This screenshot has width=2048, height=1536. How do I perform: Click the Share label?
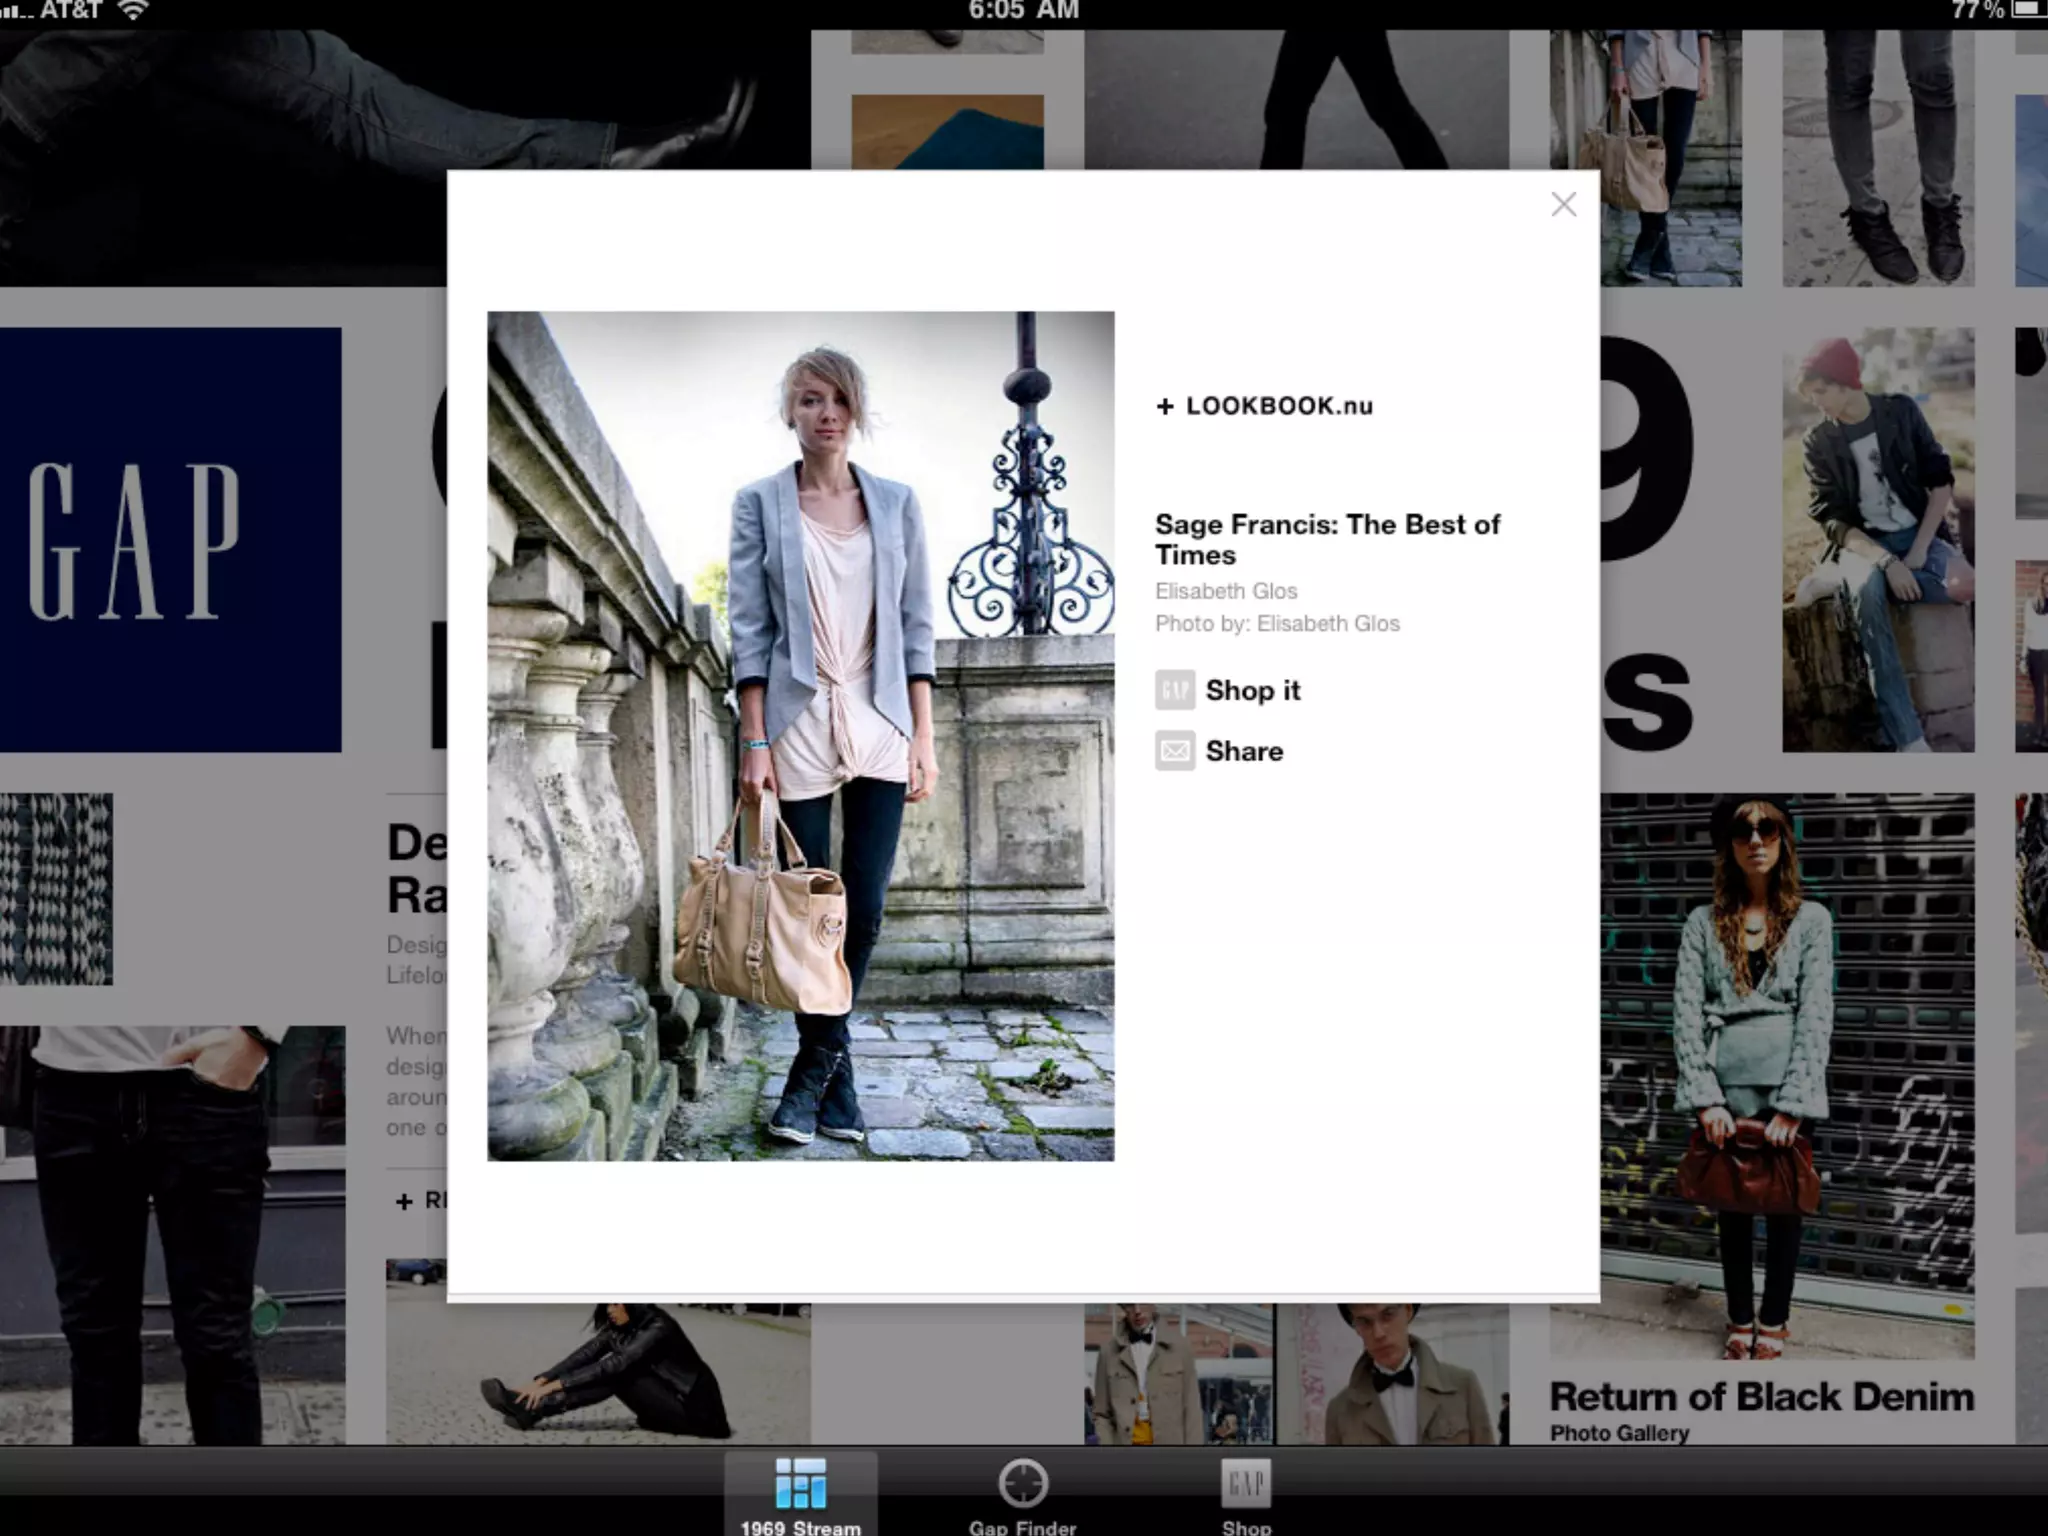tap(1244, 751)
